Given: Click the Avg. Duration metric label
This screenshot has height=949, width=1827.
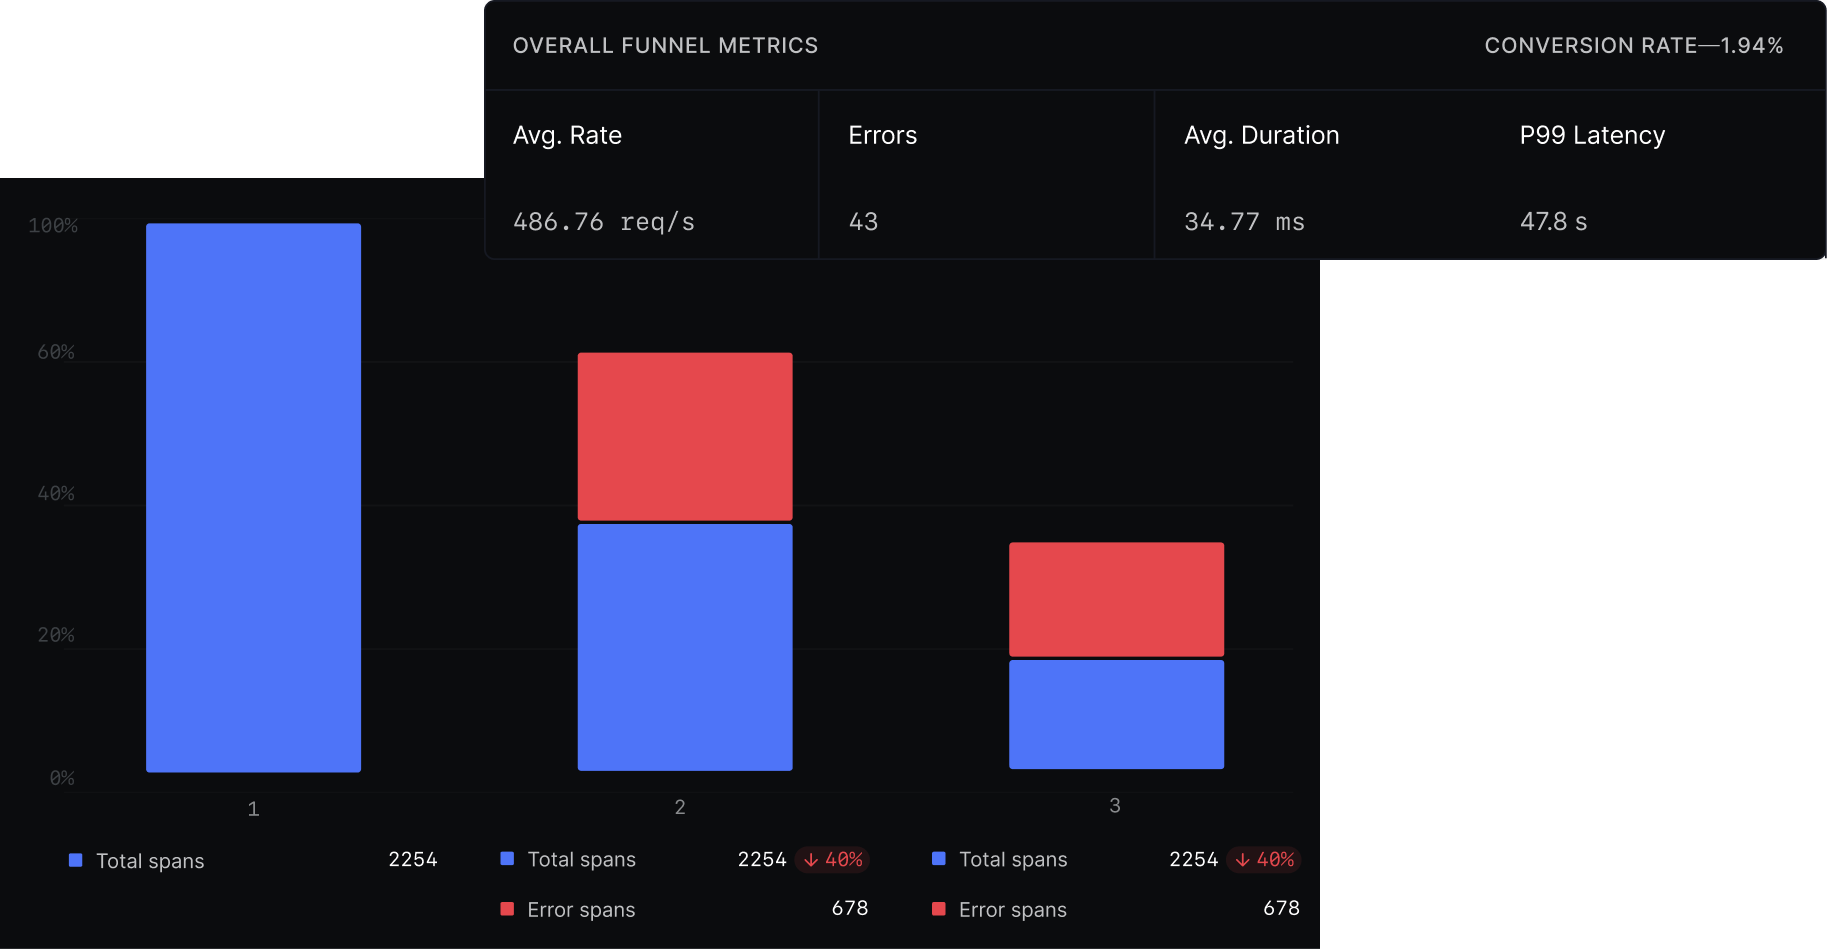Looking at the screenshot, I should pos(1261,135).
